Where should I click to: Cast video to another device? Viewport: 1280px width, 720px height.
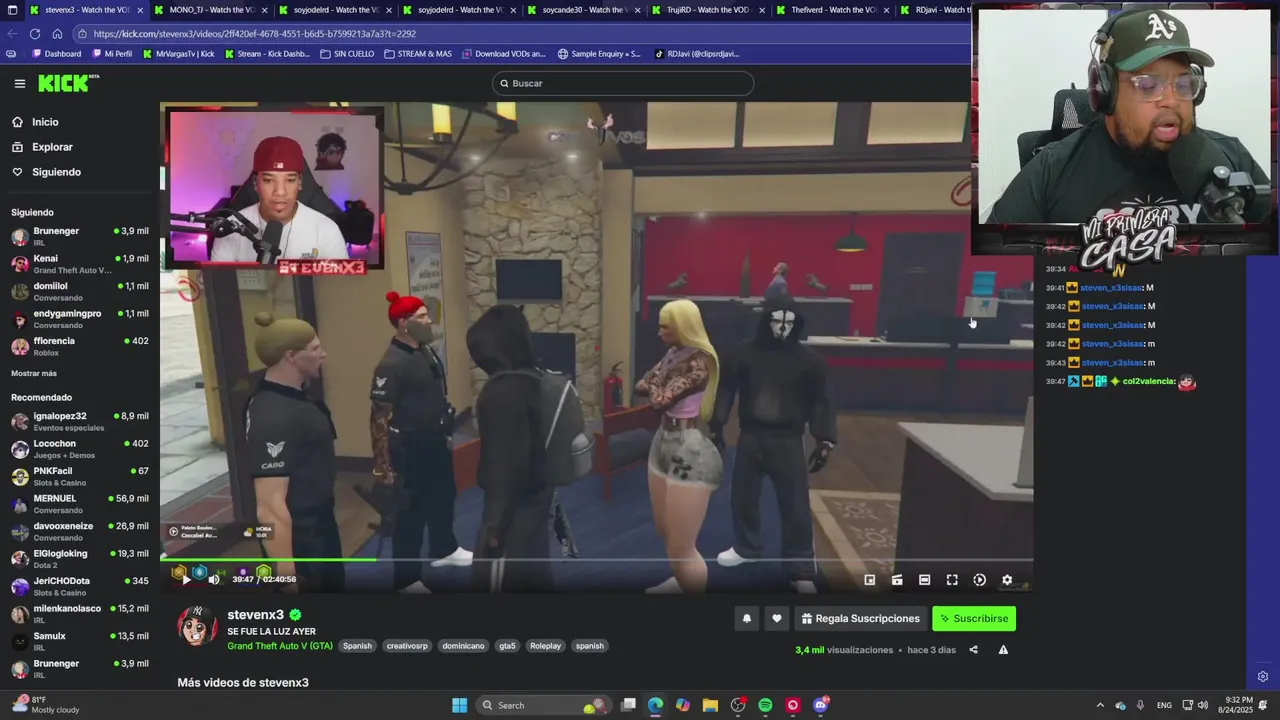click(897, 580)
